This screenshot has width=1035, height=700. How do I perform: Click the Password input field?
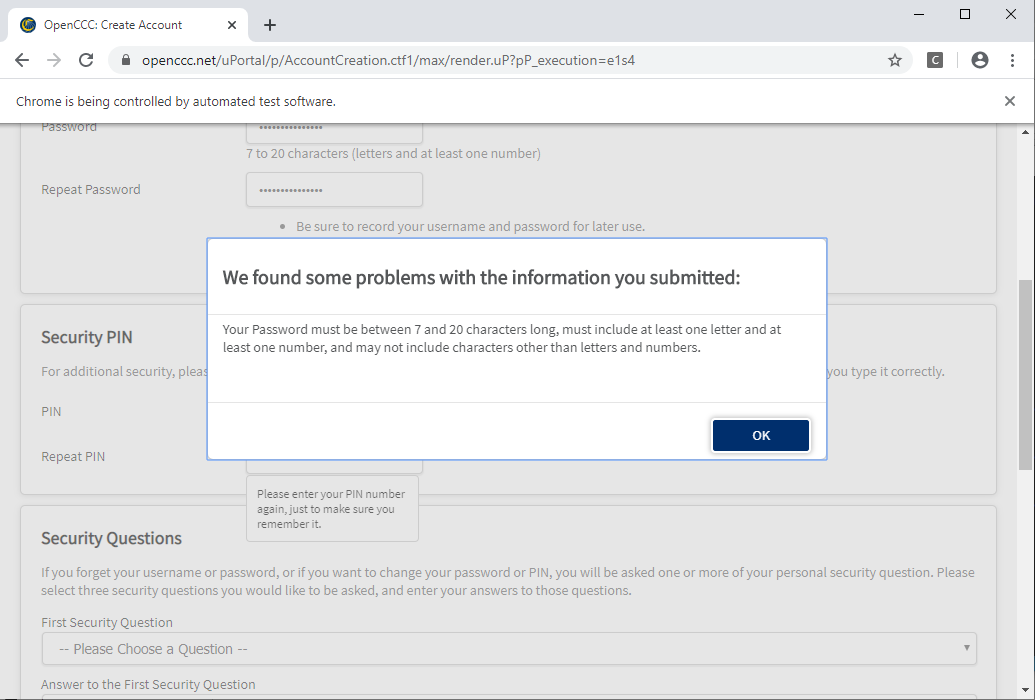pyautogui.click(x=334, y=129)
